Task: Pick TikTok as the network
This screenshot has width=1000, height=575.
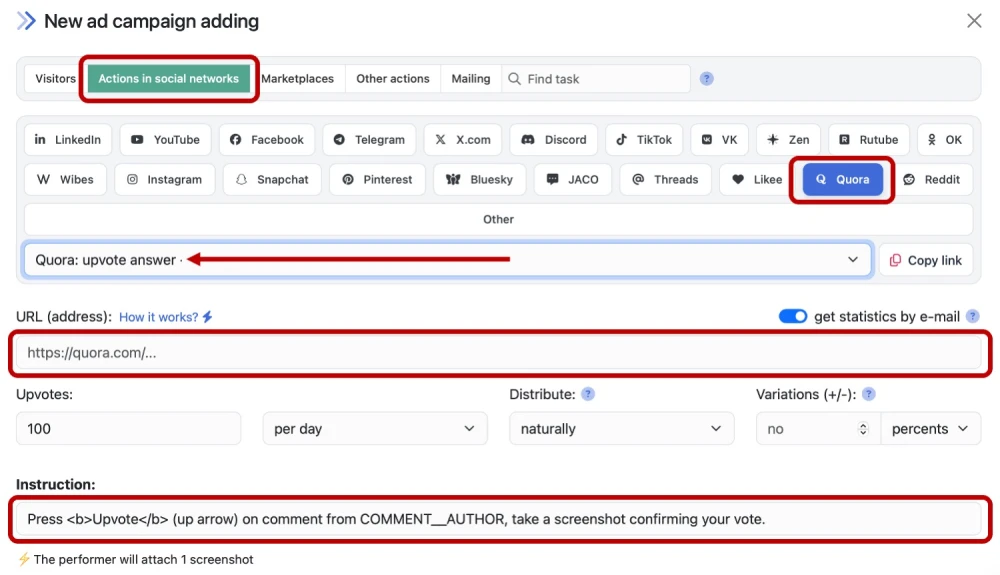Action: [x=644, y=140]
